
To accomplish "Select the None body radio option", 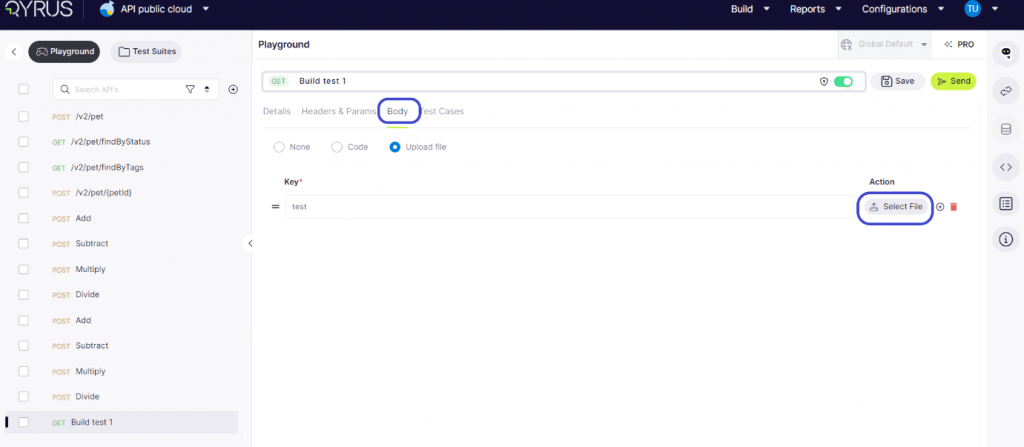I will click(279, 147).
